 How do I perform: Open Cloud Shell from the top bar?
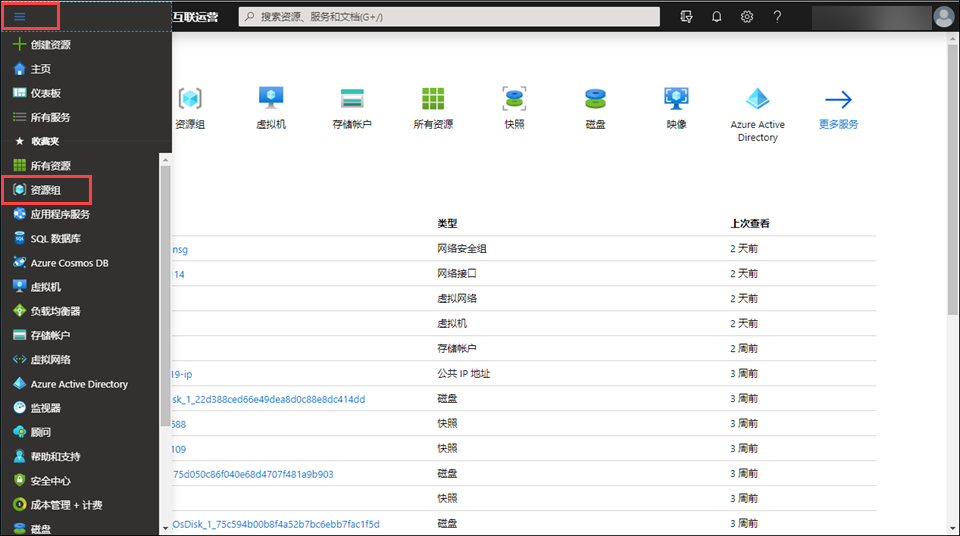click(685, 17)
